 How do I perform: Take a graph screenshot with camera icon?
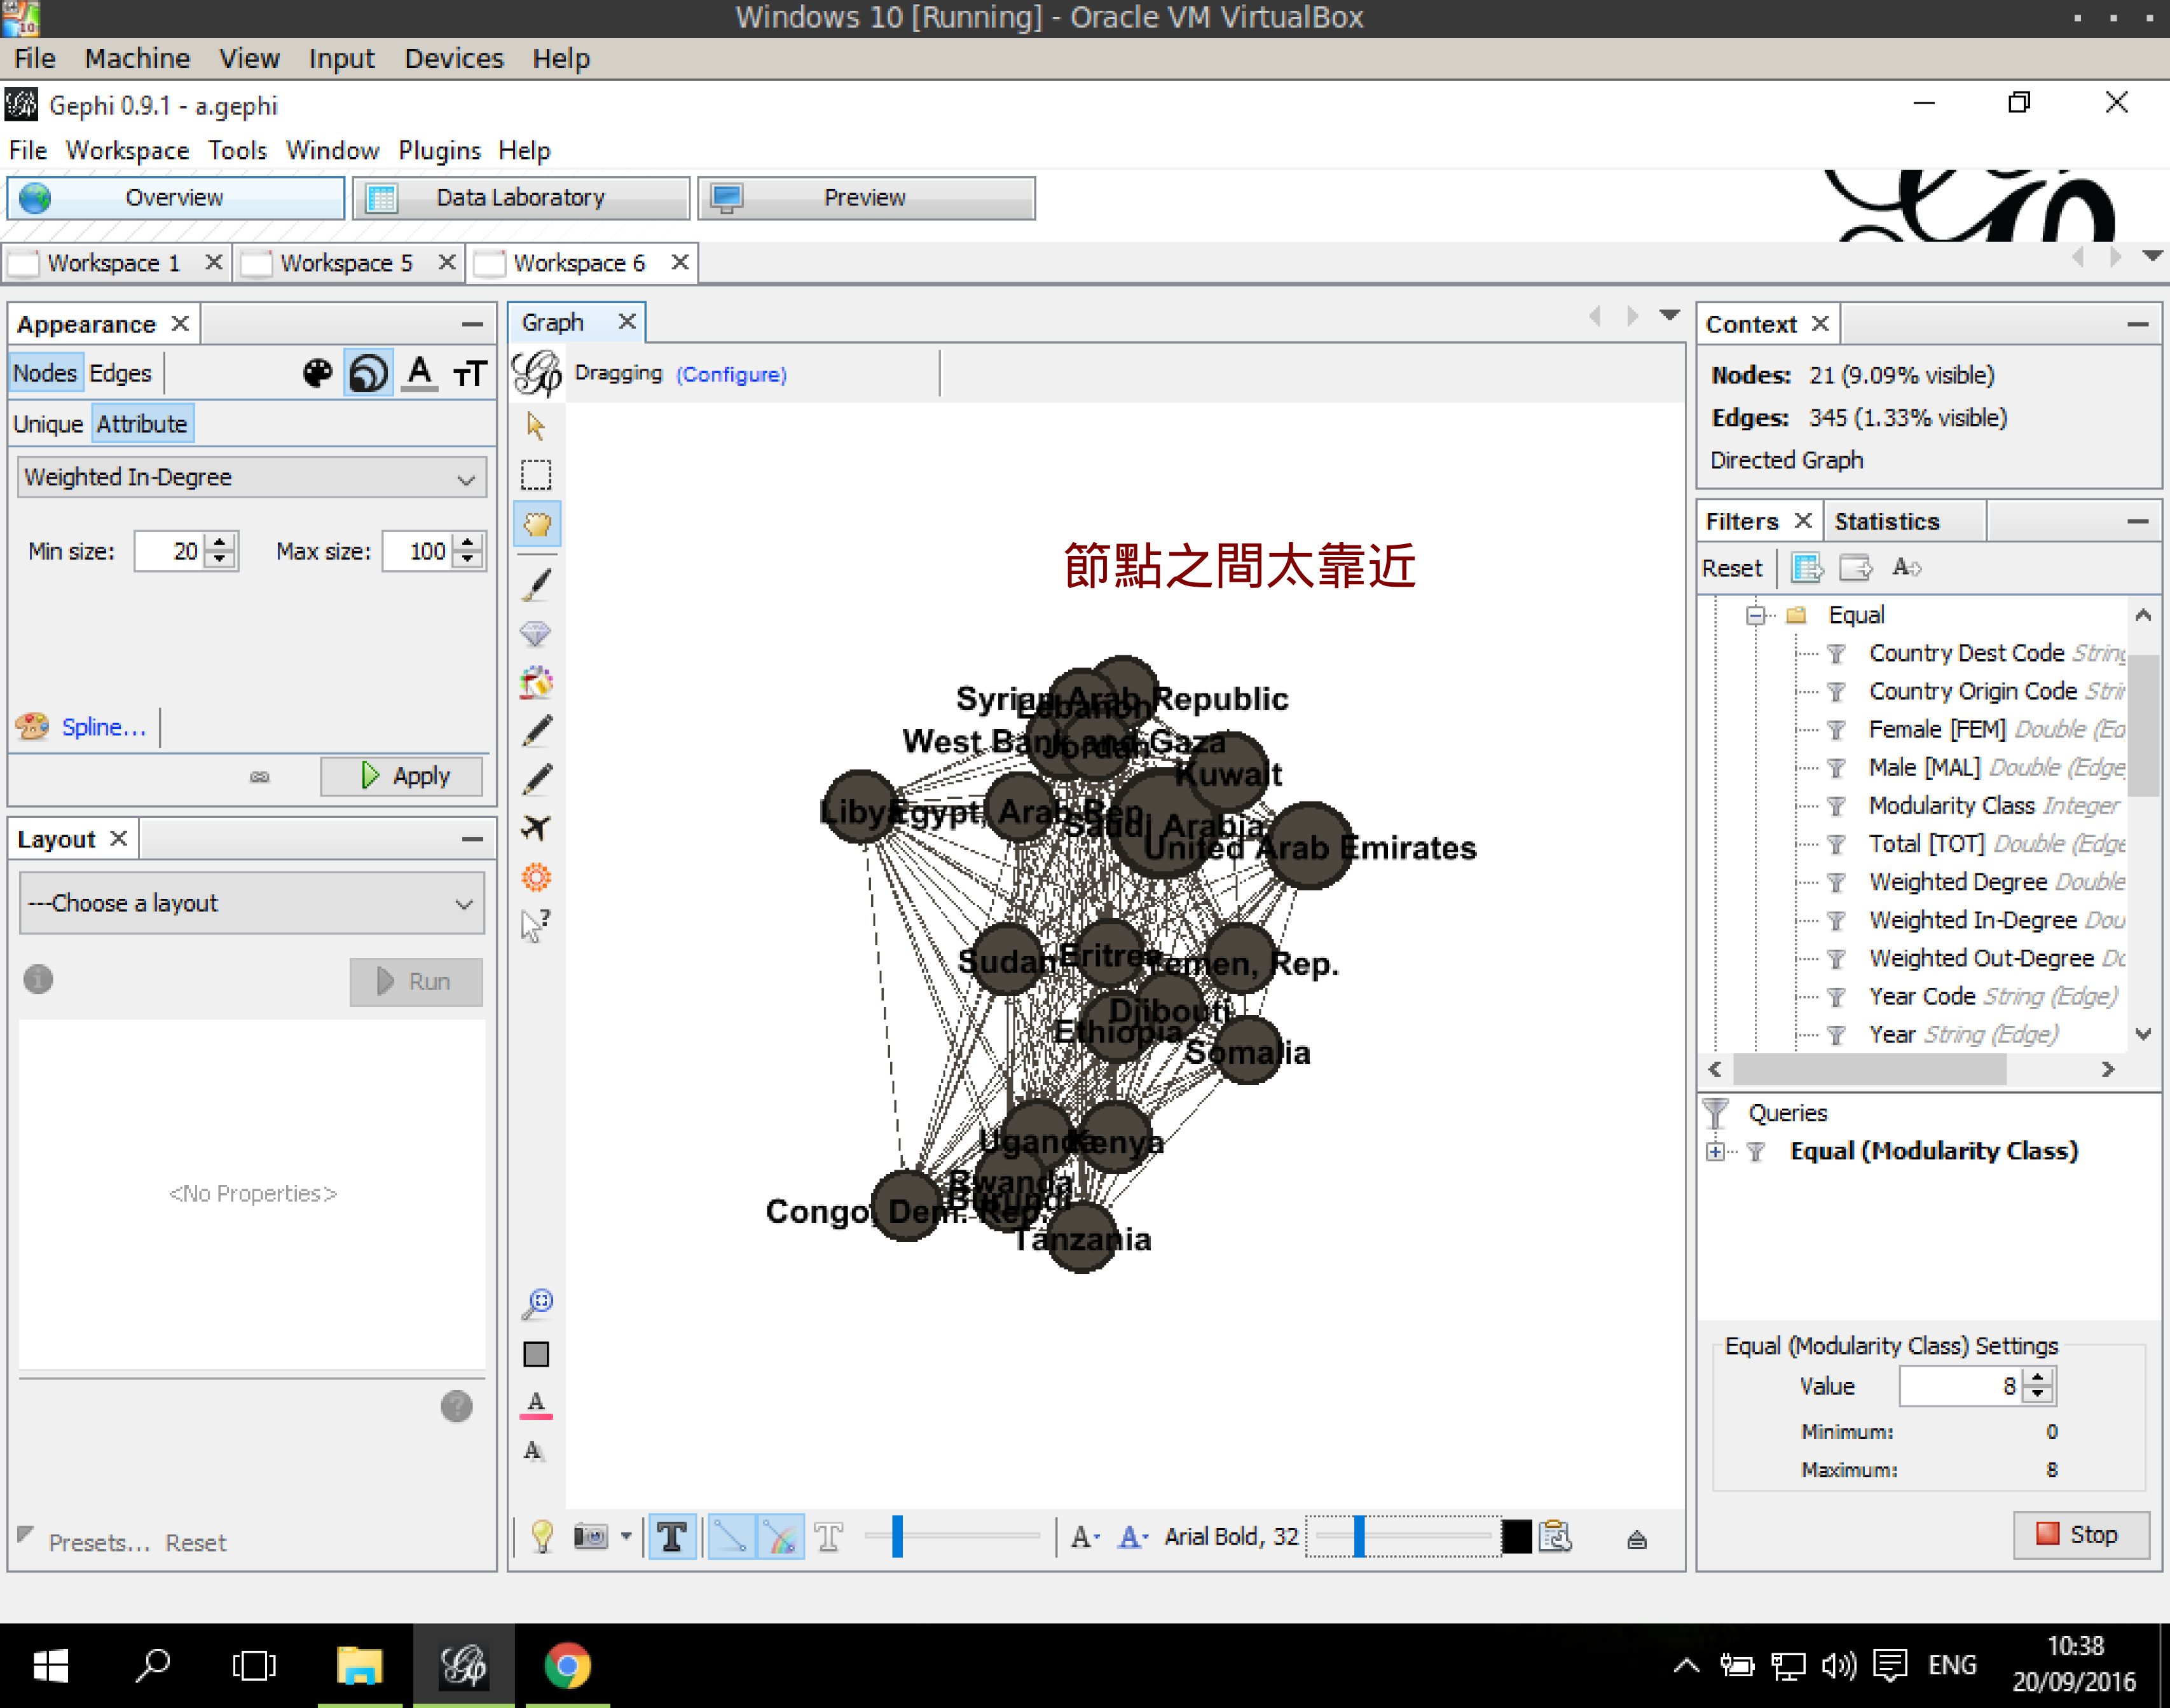tap(591, 1536)
